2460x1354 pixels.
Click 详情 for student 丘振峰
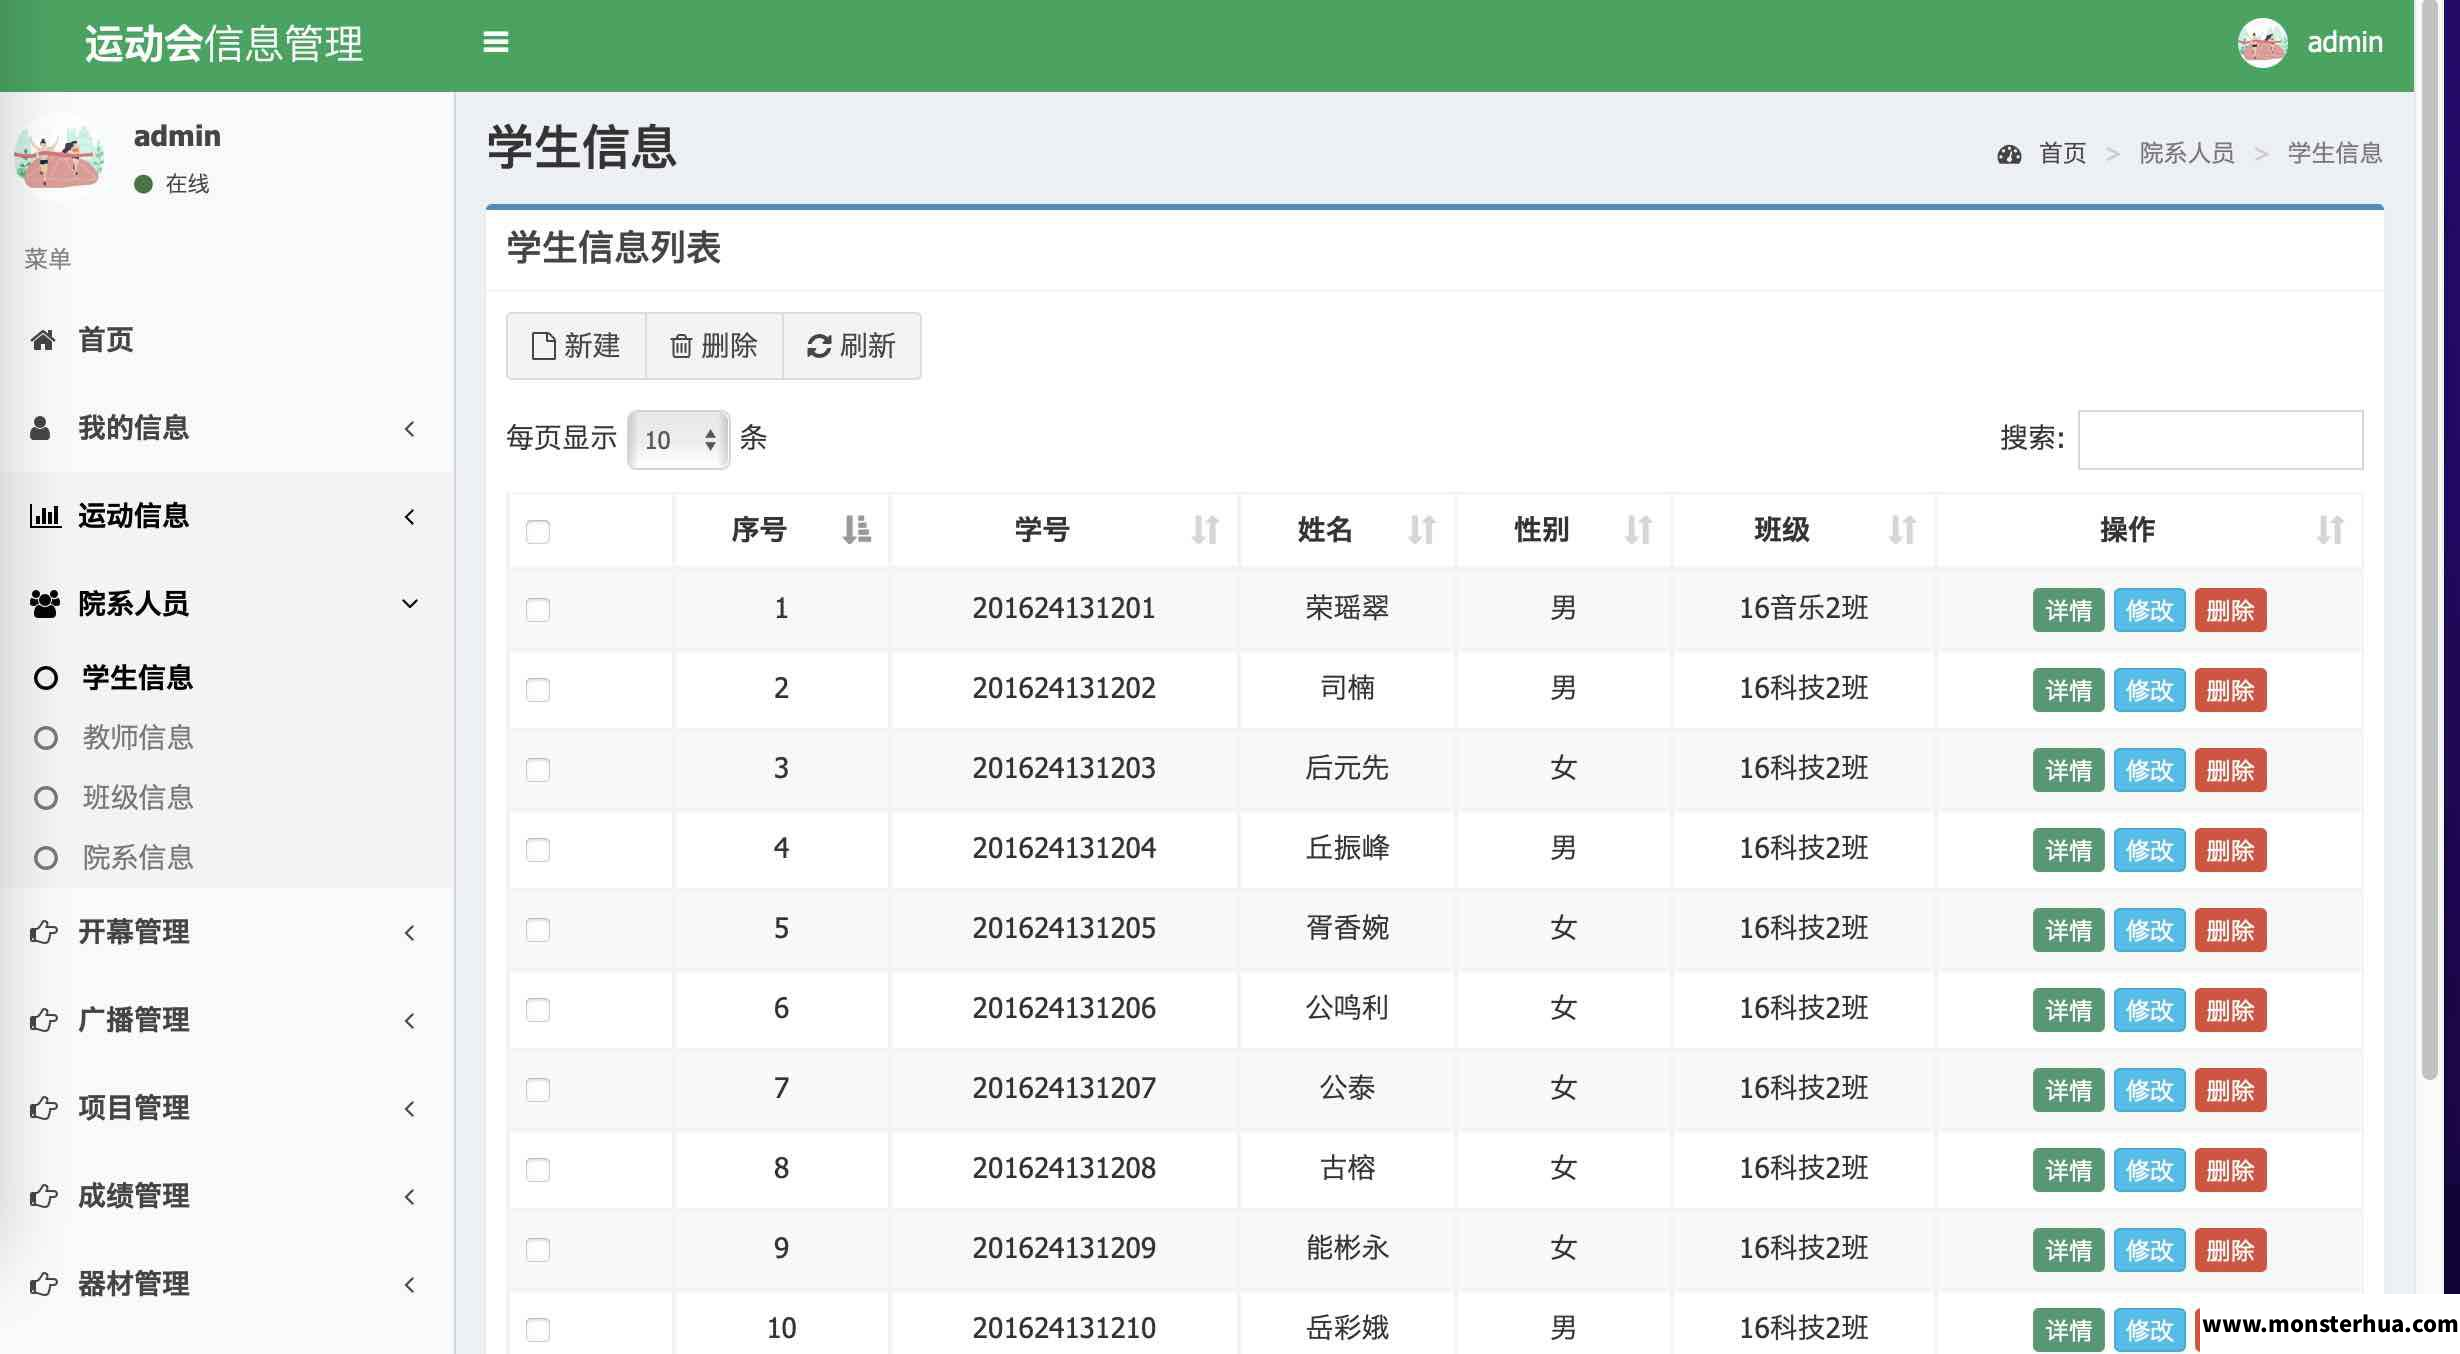pyautogui.click(x=2068, y=850)
